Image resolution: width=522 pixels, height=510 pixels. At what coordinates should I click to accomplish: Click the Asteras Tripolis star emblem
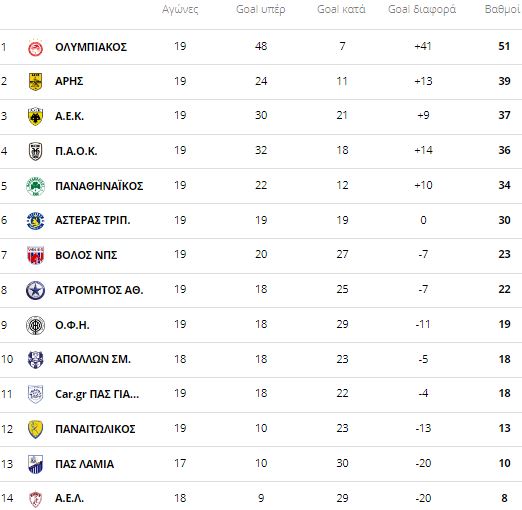pos(35,221)
